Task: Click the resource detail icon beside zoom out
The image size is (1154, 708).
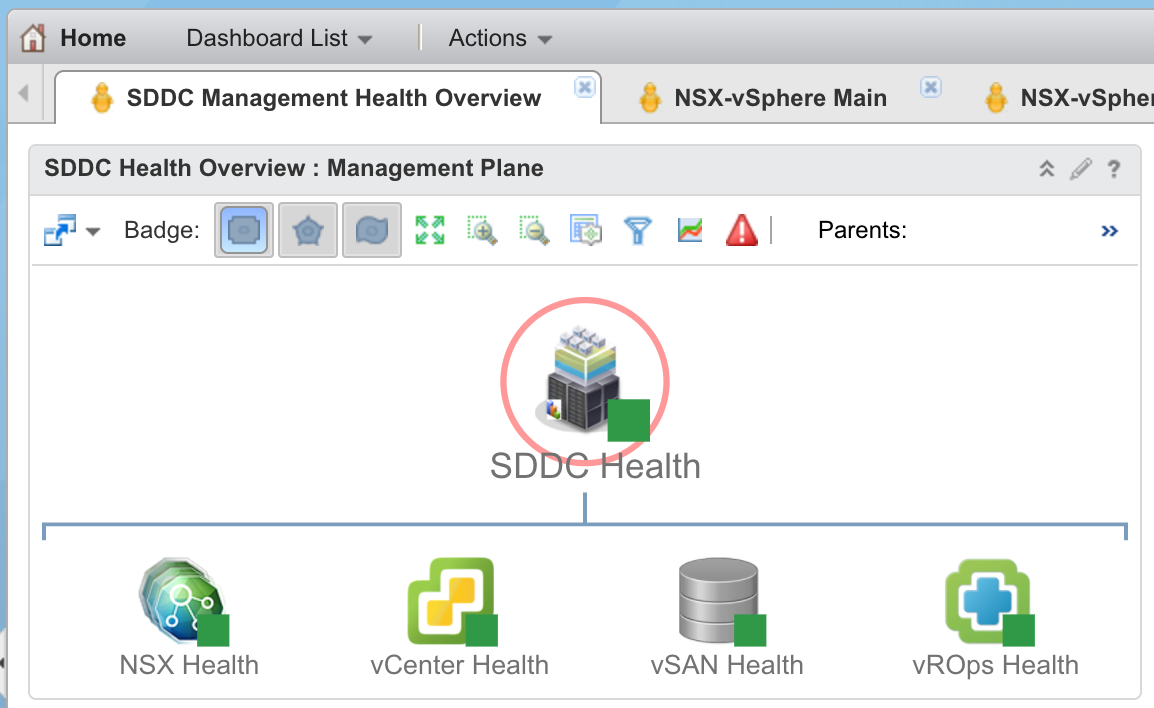Action: [585, 231]
